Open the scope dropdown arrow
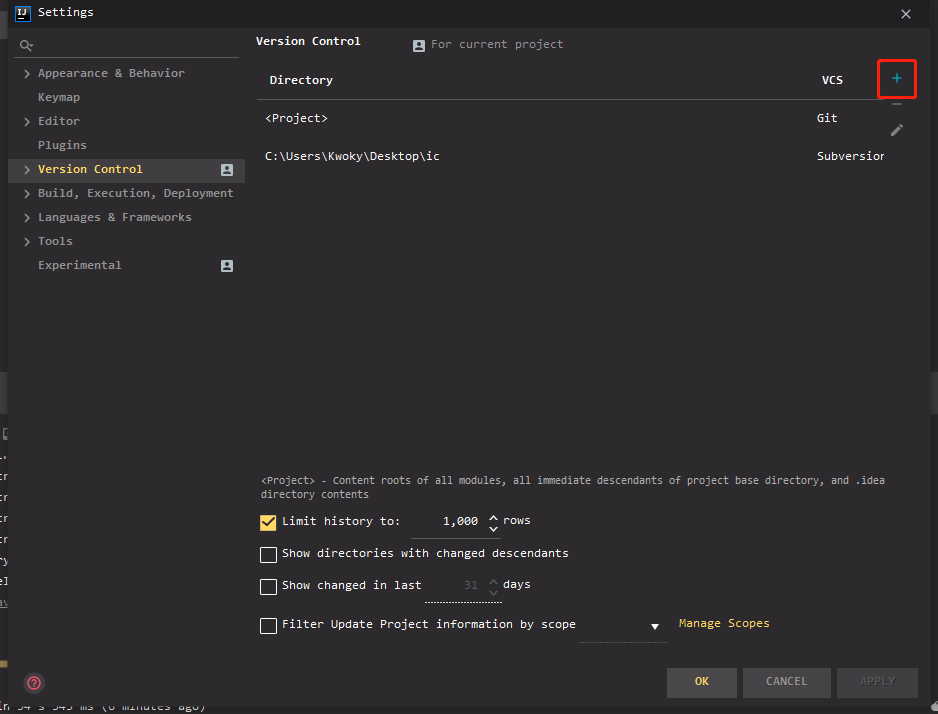The image size is (938, 714). (x=654, y=626)
